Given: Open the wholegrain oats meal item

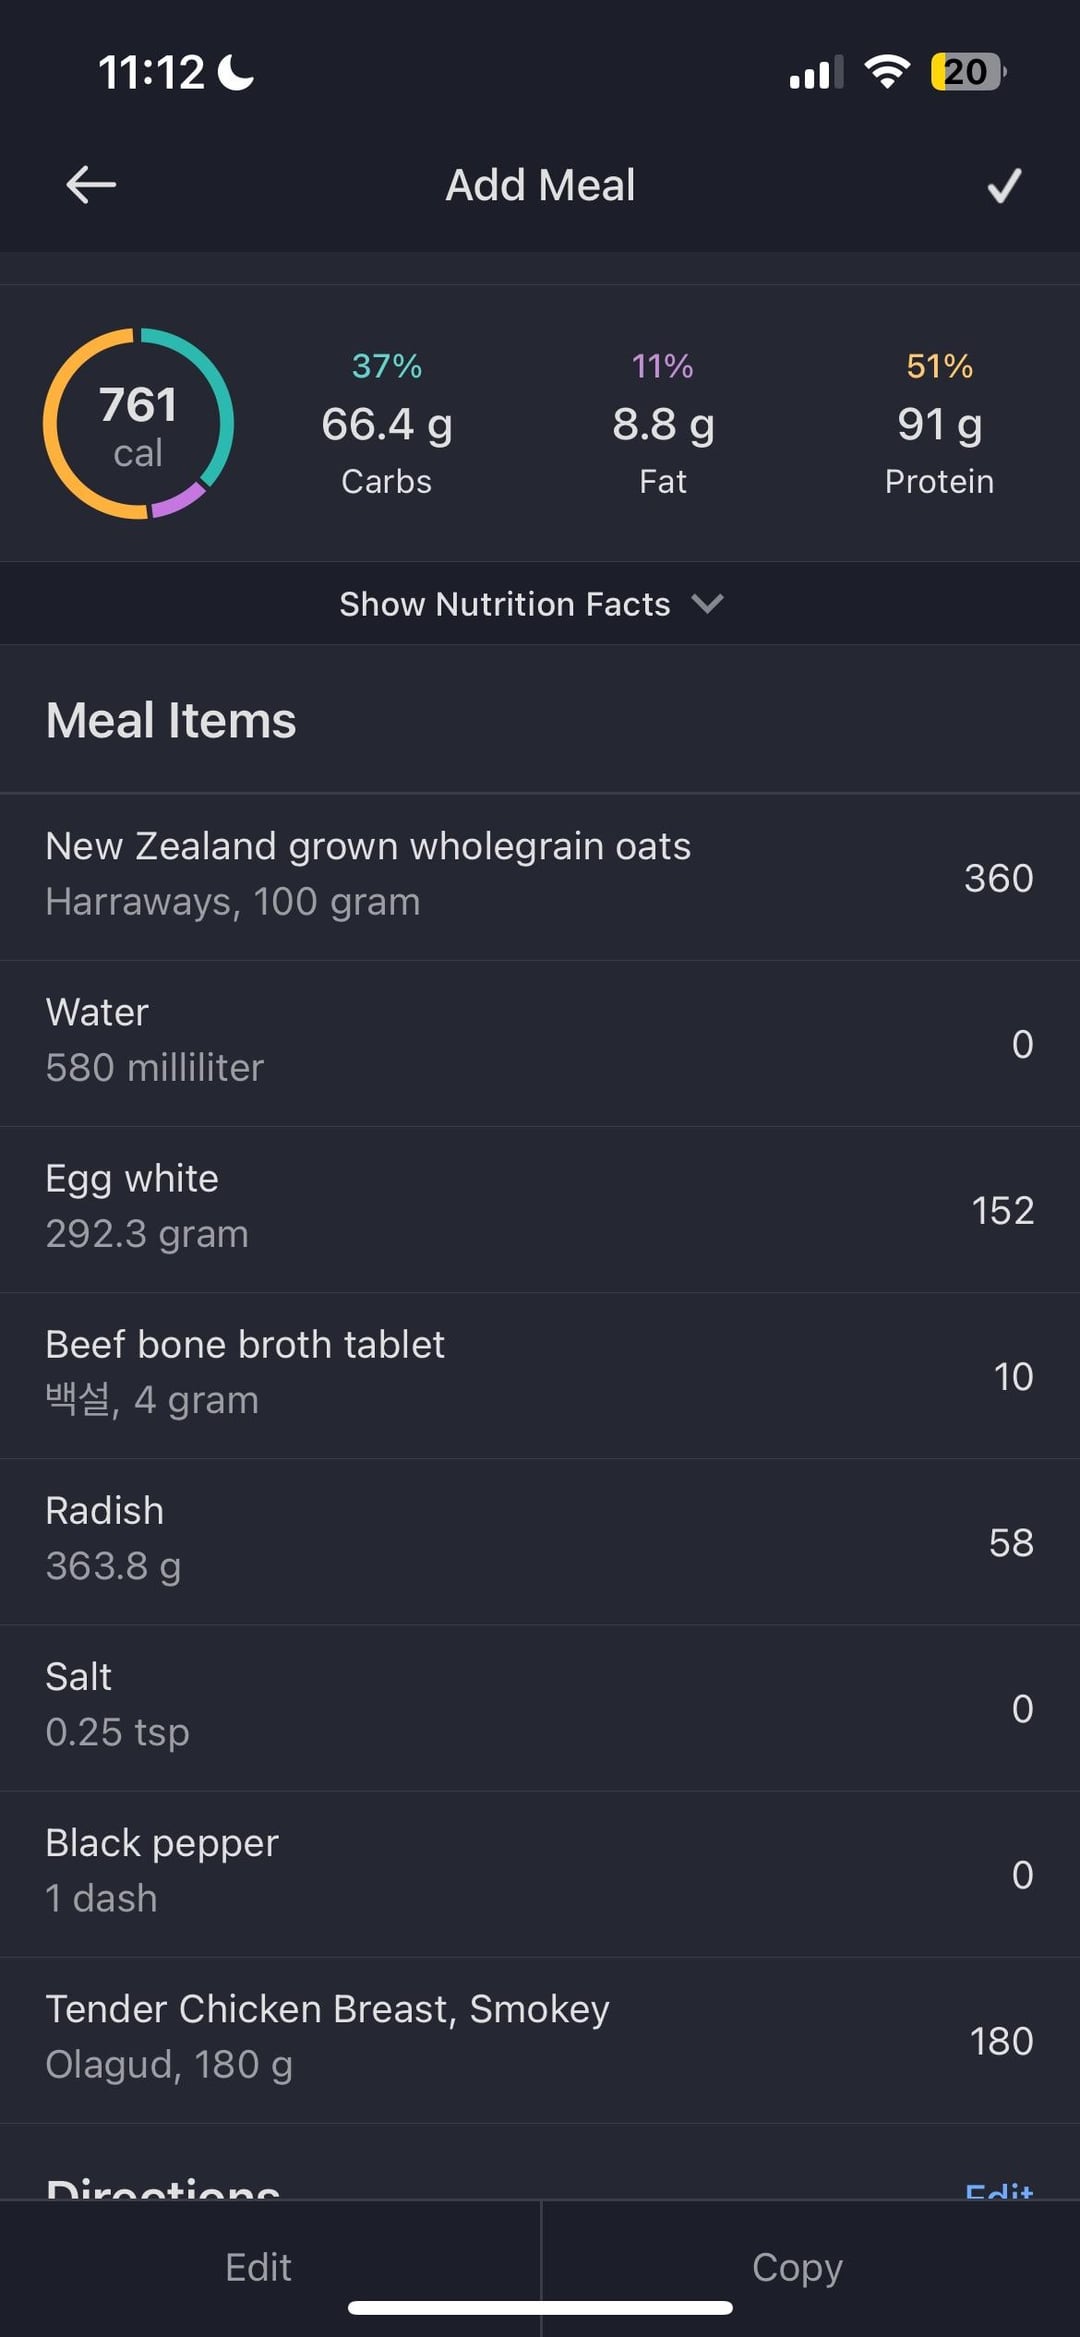Looking at the screenshot, I should click(x=540, y=876).
